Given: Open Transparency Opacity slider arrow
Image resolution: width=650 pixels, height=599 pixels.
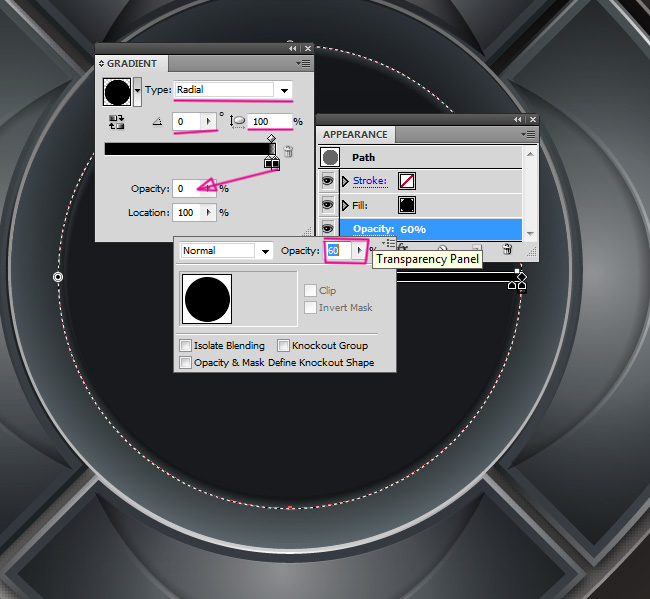Looking at the screenshot, I should pyautogui.click(x=359, y=250).
